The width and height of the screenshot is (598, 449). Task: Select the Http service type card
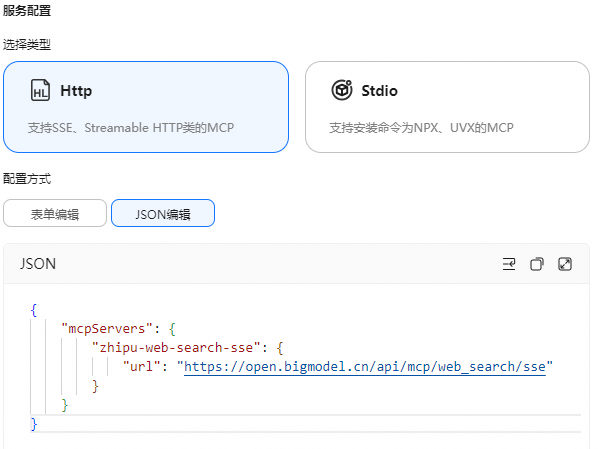[x=146, y=107]
